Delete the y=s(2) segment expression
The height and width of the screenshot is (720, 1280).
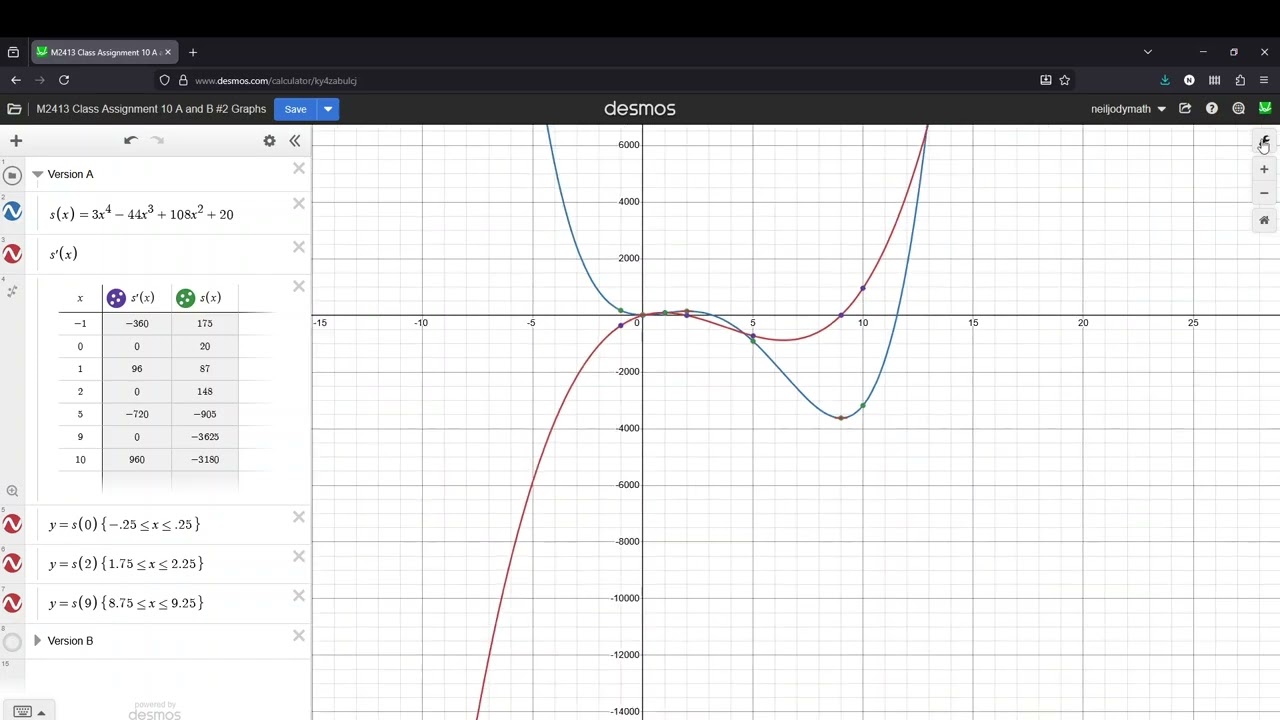click(299, 557)
